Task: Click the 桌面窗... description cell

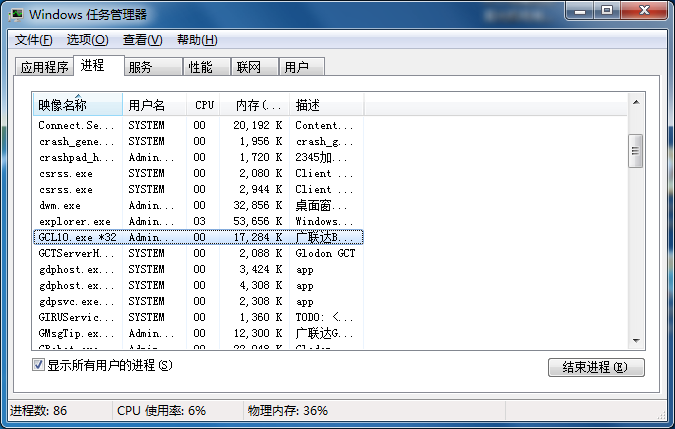Action: [x=321, y=205]
